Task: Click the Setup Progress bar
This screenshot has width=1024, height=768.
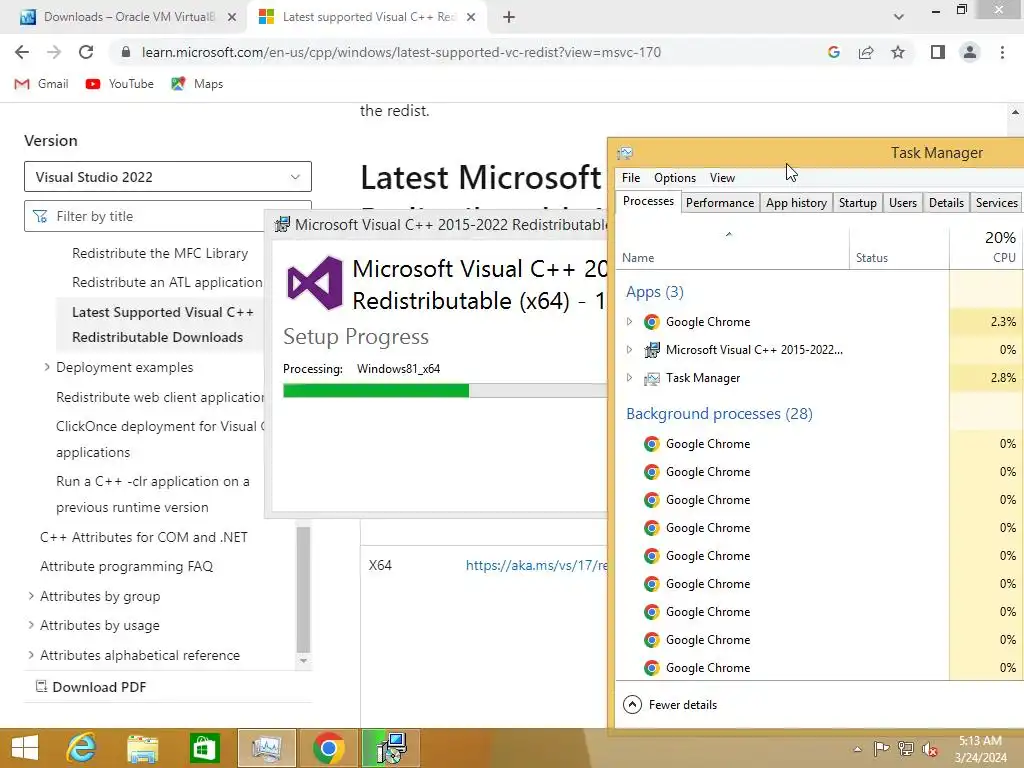Action: coord(445,391)
